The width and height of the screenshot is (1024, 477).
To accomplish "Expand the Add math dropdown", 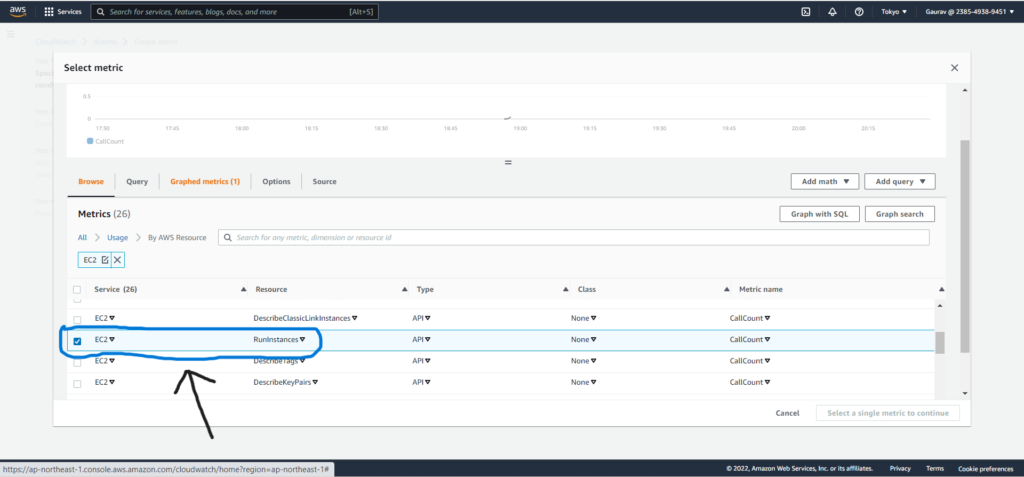I will [x=824, y=182].
